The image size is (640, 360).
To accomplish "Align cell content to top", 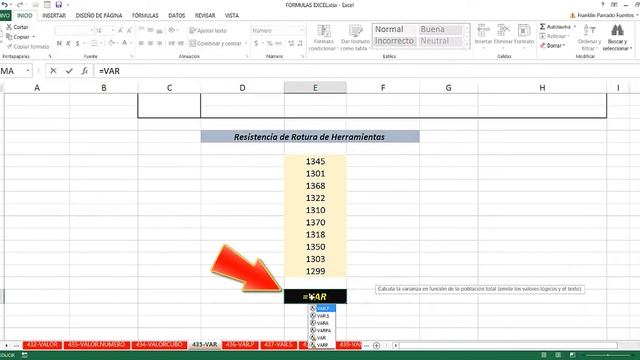I will tap(141, 30).
